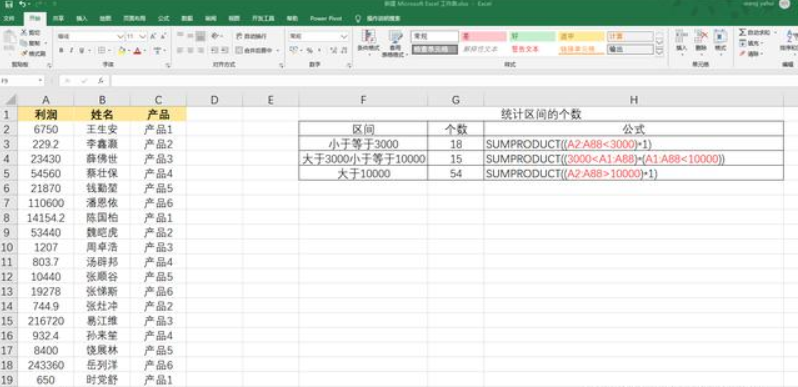Screen dimensions: 798x387
Task: Apply the yellow fill color bucket
Action: click(122, 50)
